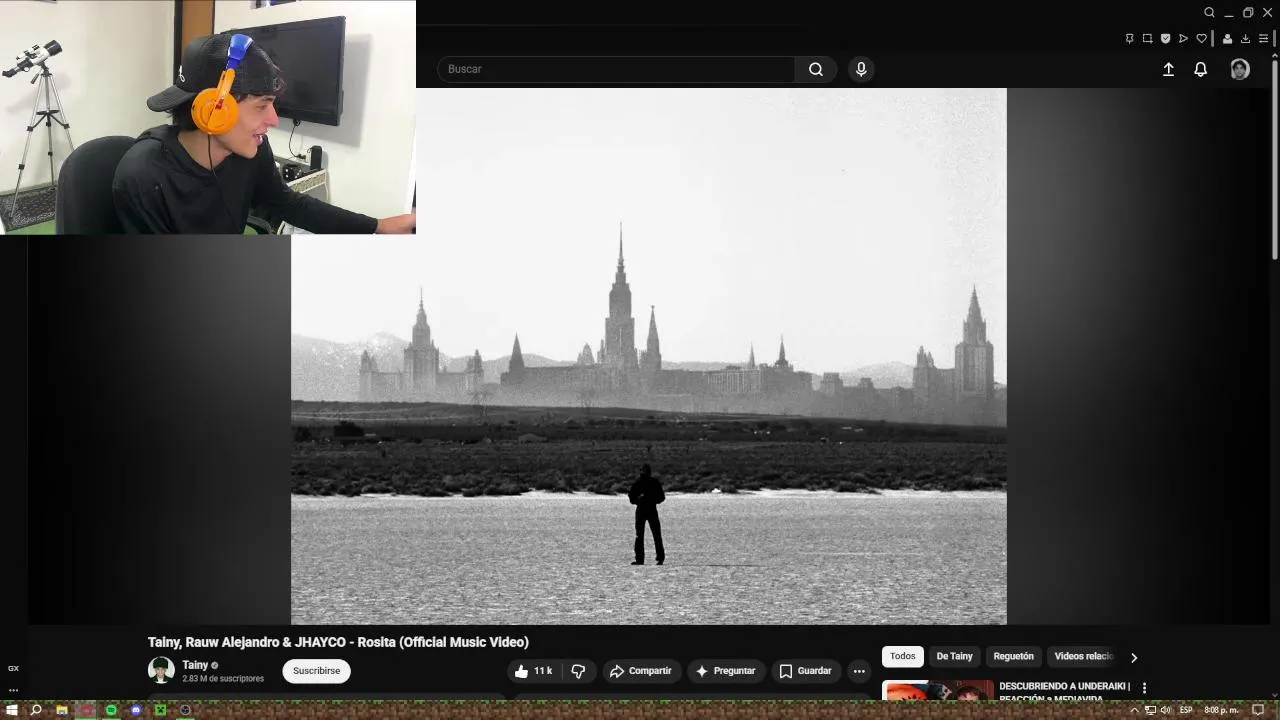Viewport: 1280px width, 720px height.
Task: Open the Windows Start menu
Action: [x=12, y=710]
